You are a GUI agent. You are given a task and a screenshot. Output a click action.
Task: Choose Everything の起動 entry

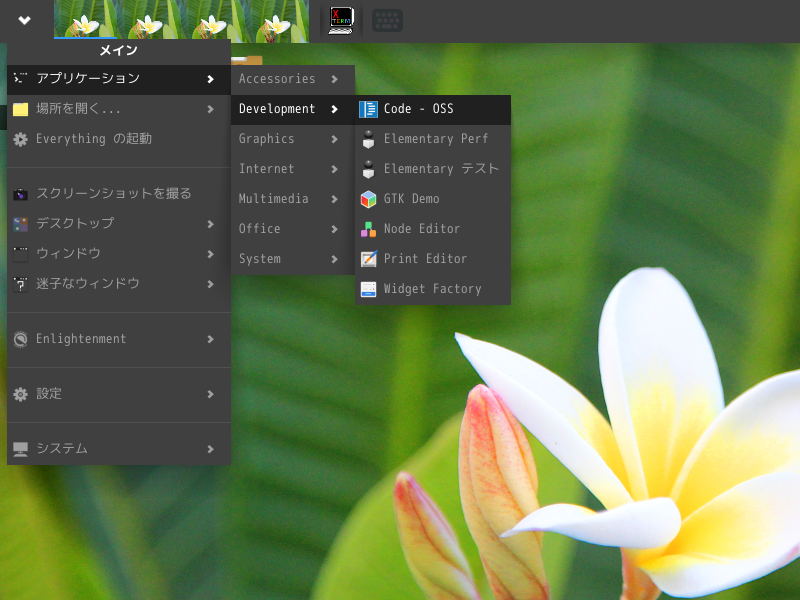point(119,139)
